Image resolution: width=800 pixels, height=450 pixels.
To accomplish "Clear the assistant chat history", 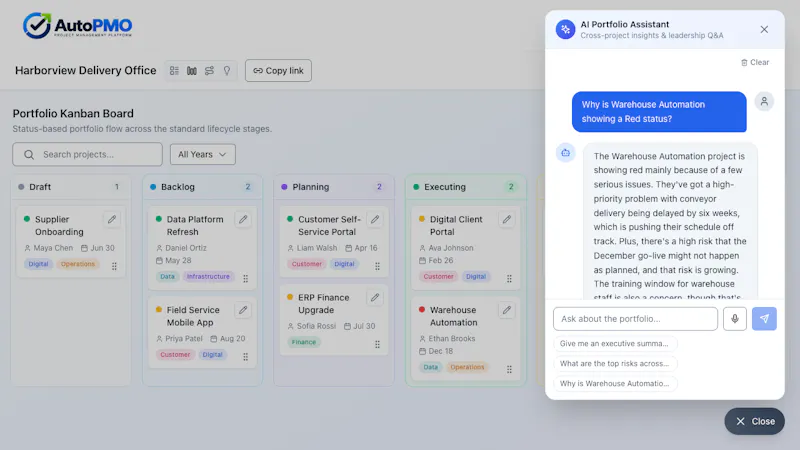I will coord(755,62).
